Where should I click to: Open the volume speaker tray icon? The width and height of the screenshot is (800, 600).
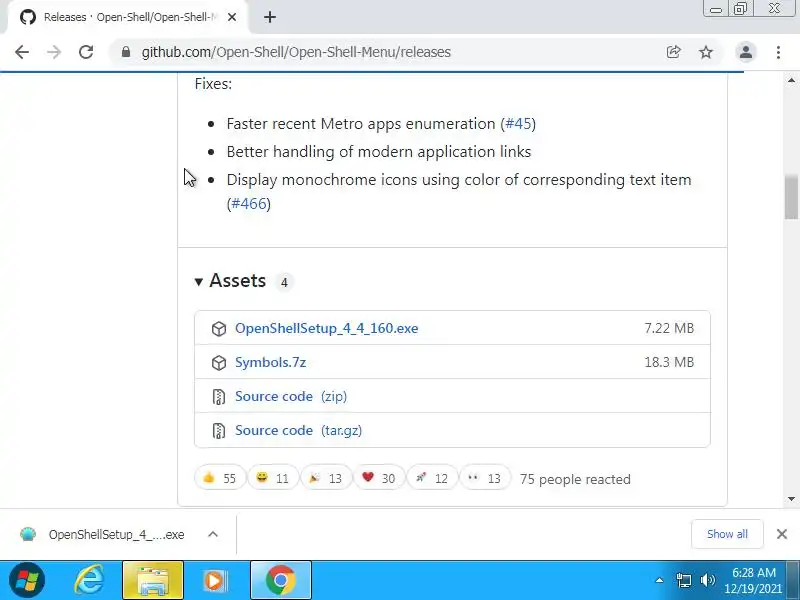pos(708,580)
